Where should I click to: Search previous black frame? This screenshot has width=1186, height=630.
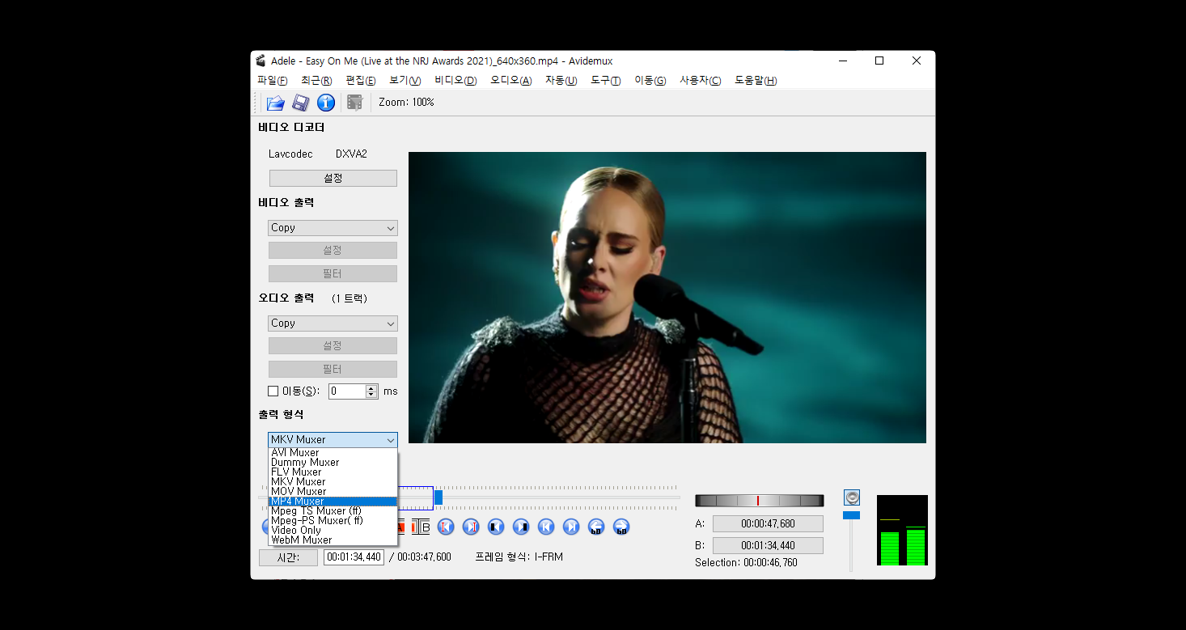pyautogui.click(x=495, y=527)
